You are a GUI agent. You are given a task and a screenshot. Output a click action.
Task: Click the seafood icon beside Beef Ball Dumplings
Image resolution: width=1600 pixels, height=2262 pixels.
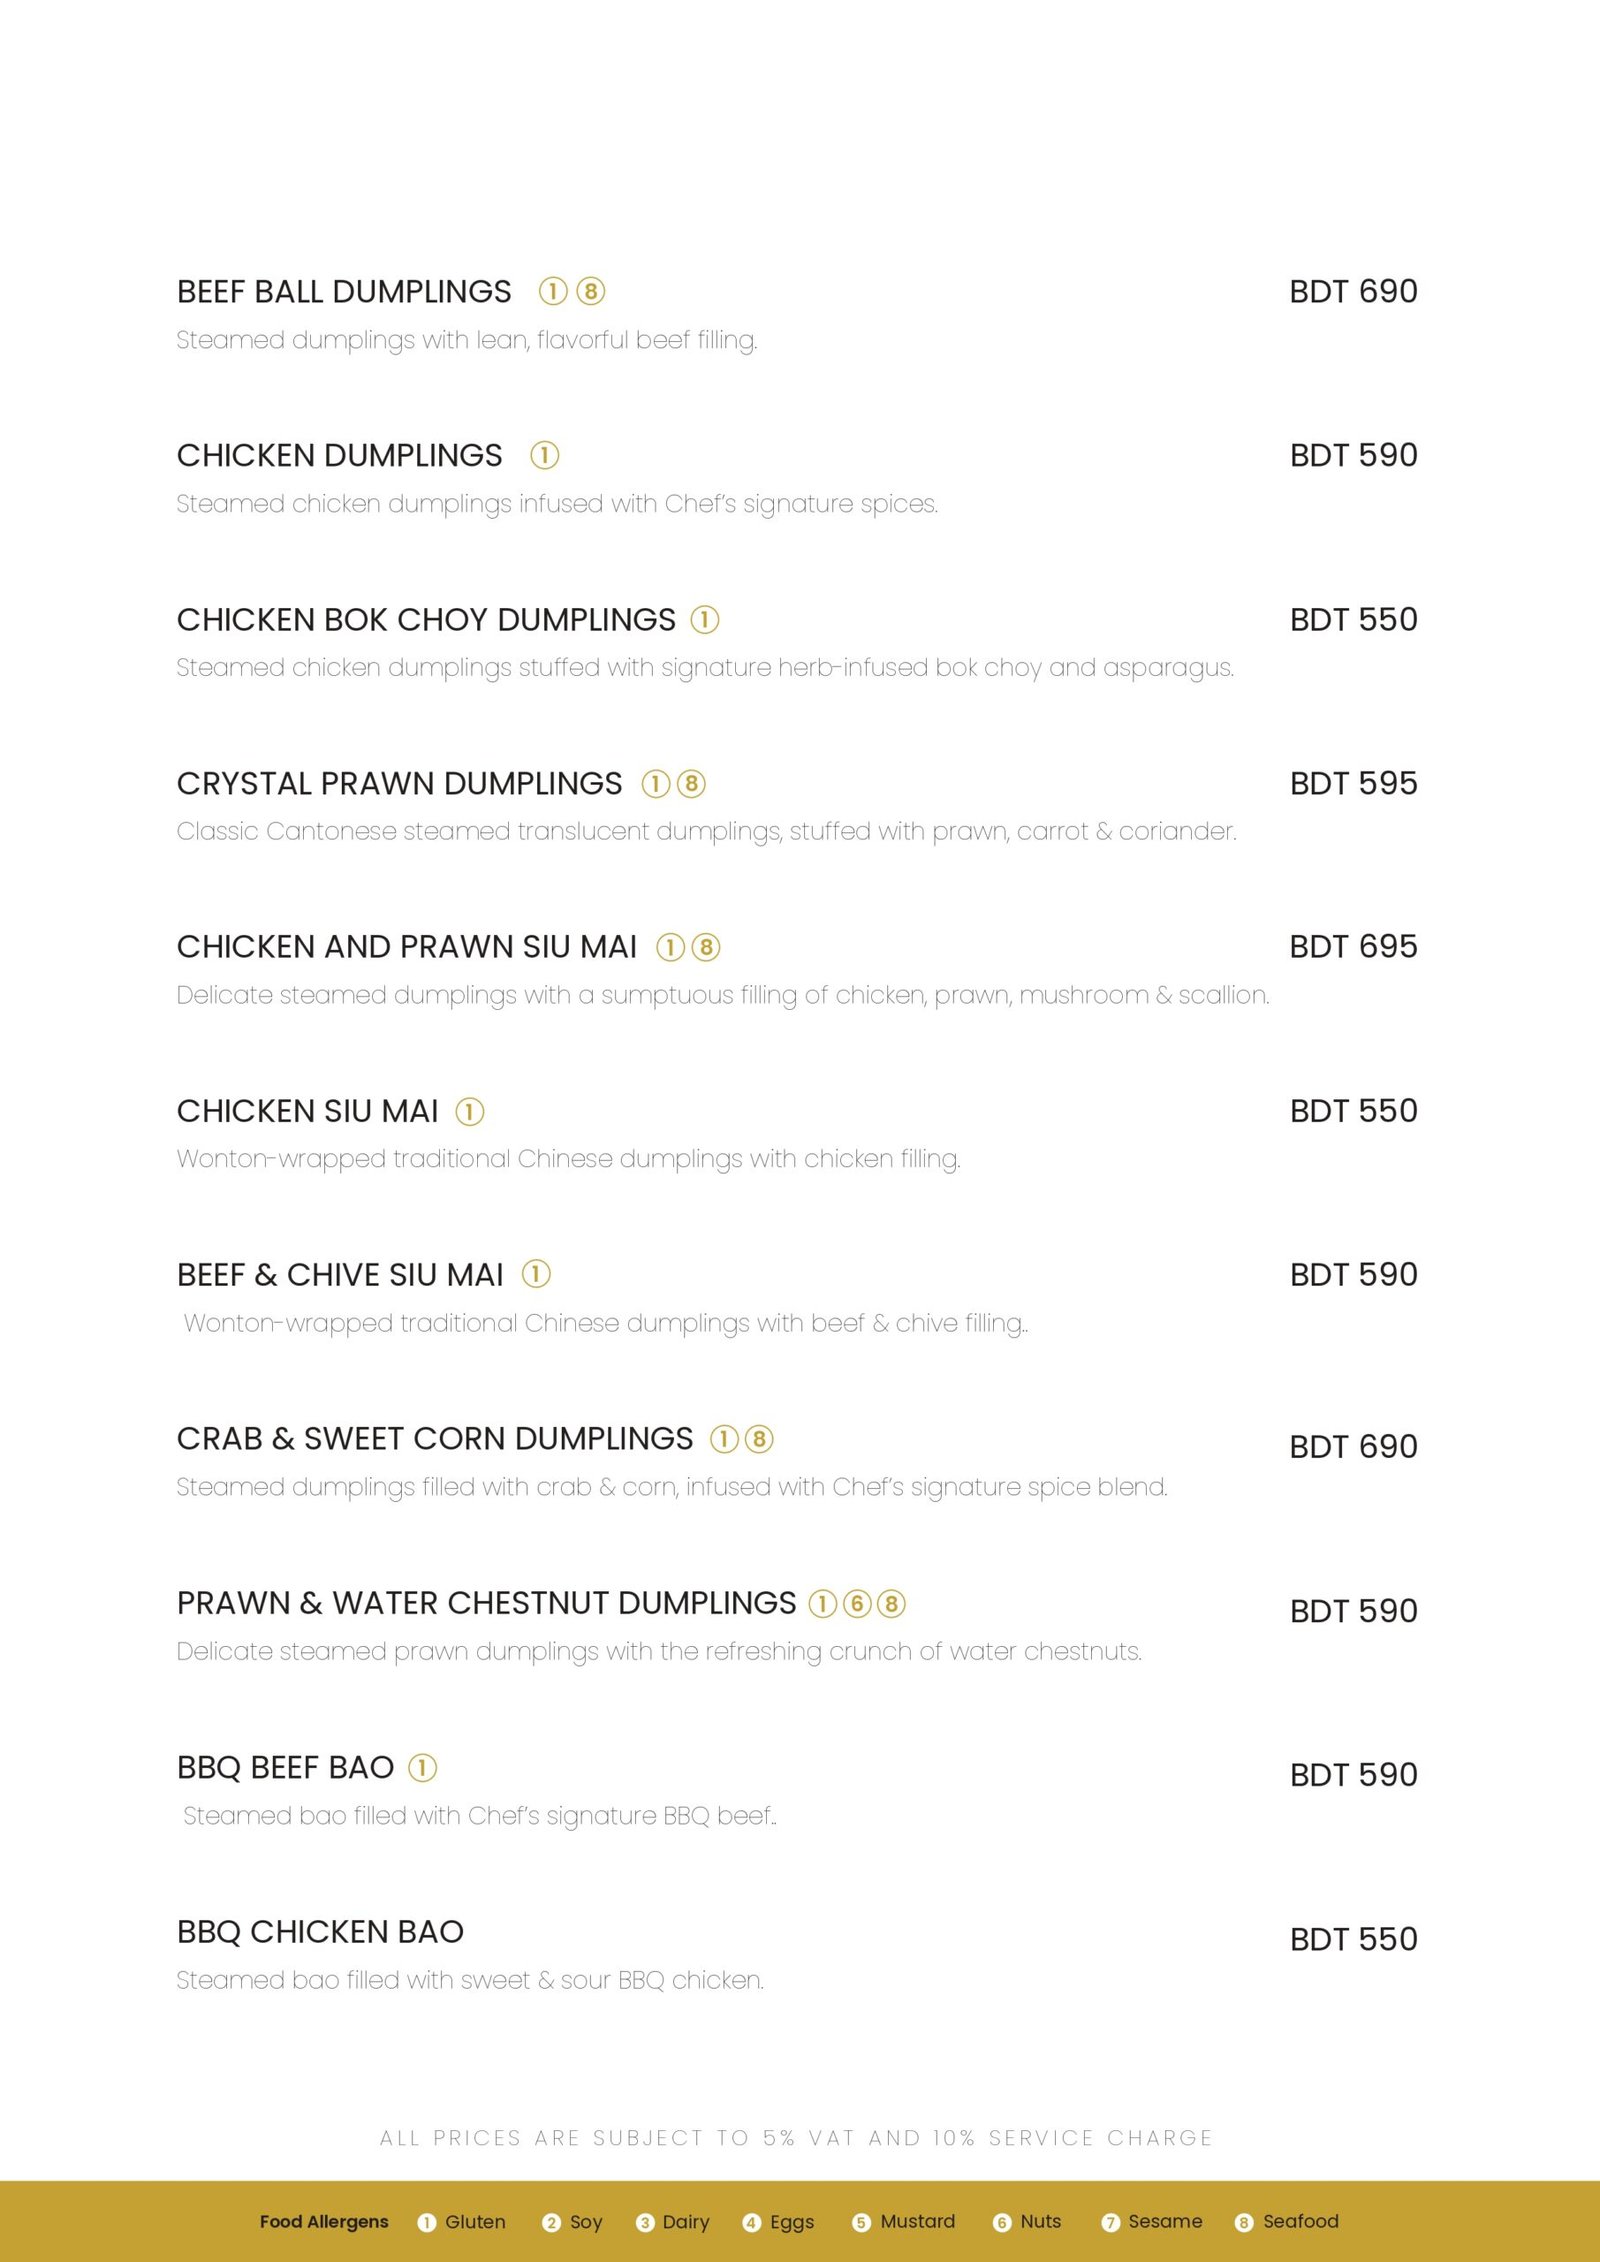(591, 291)
